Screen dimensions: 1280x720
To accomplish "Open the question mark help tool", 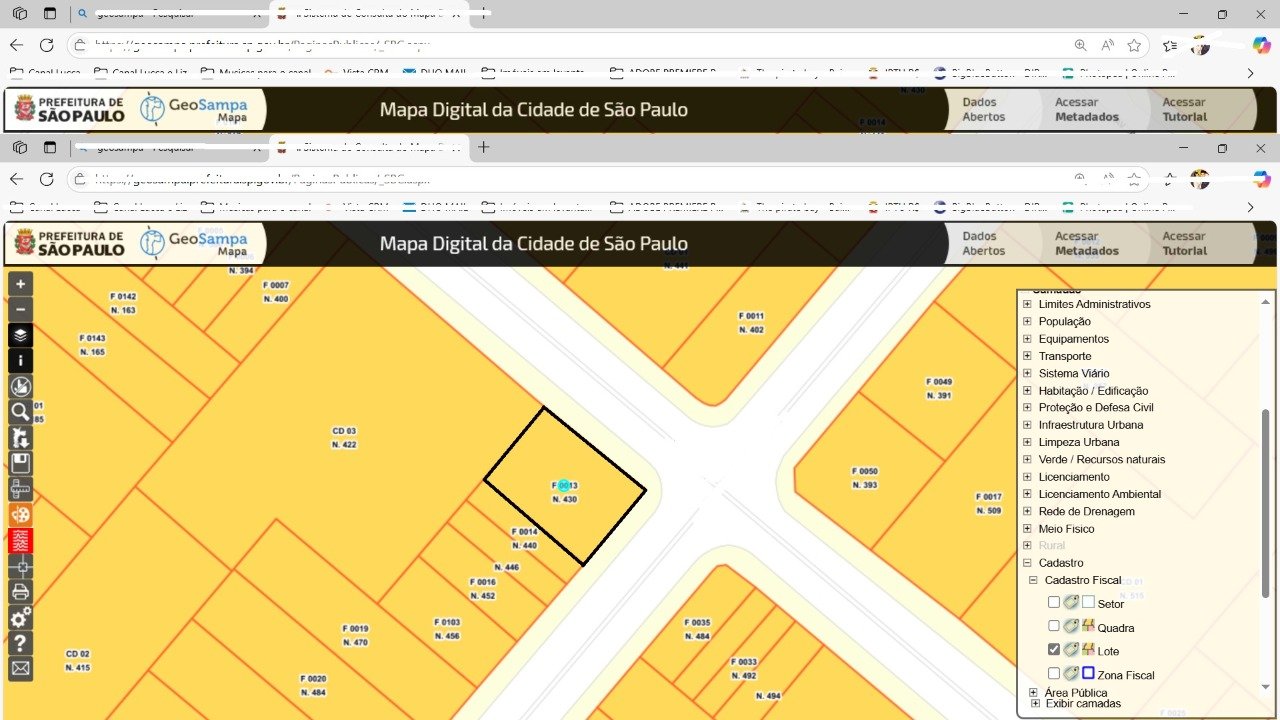I will (20, 643).
